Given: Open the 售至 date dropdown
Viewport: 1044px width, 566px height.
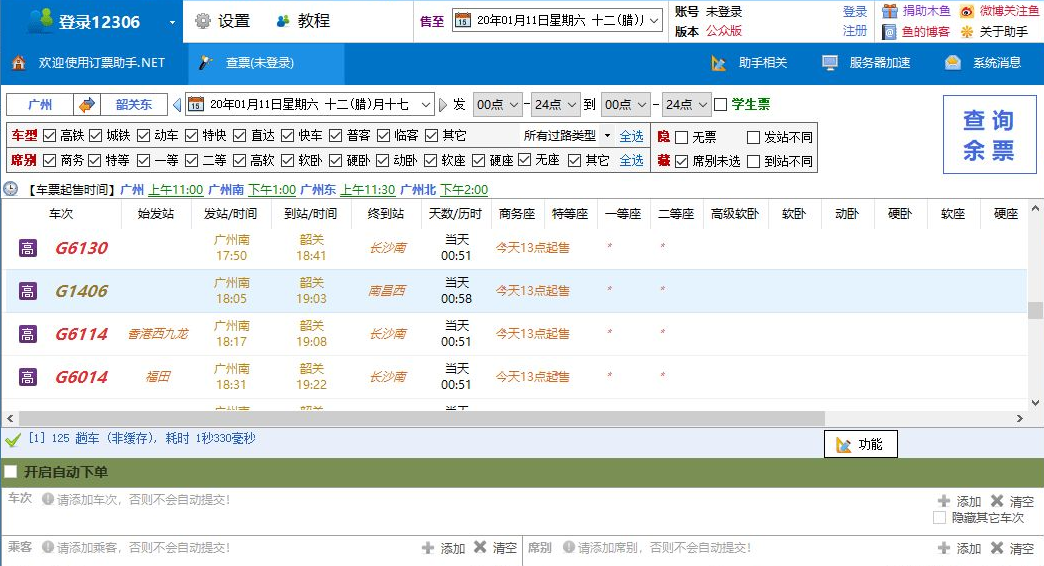Looking at the screenshot, I should (x=654, y=21).
